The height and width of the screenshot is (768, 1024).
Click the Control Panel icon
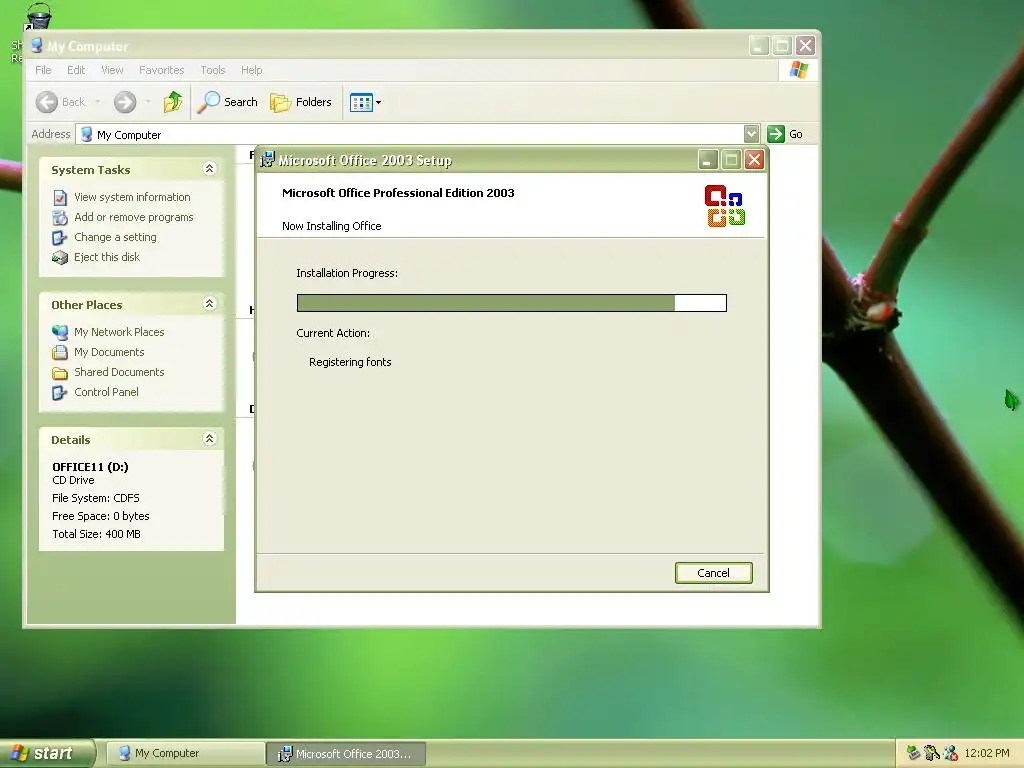tap(59, 392)
